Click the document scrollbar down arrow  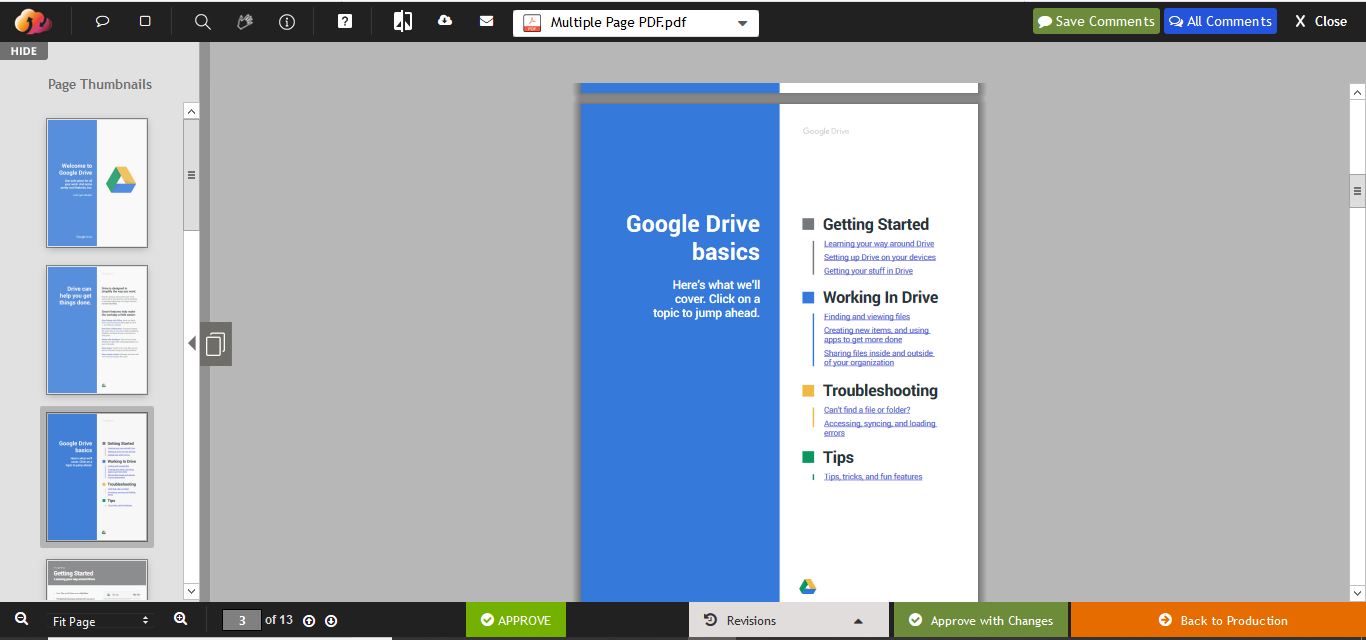1357,592
